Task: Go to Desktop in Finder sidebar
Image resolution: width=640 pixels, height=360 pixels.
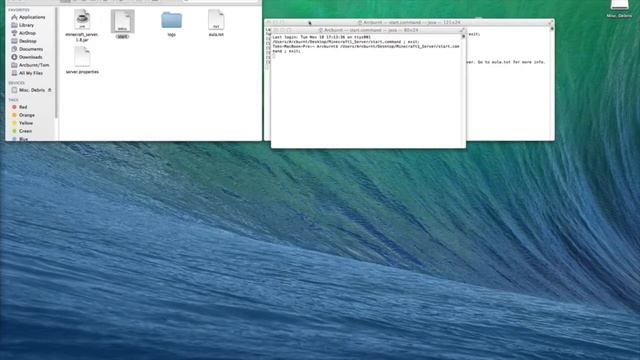Action: pos(24,41)
